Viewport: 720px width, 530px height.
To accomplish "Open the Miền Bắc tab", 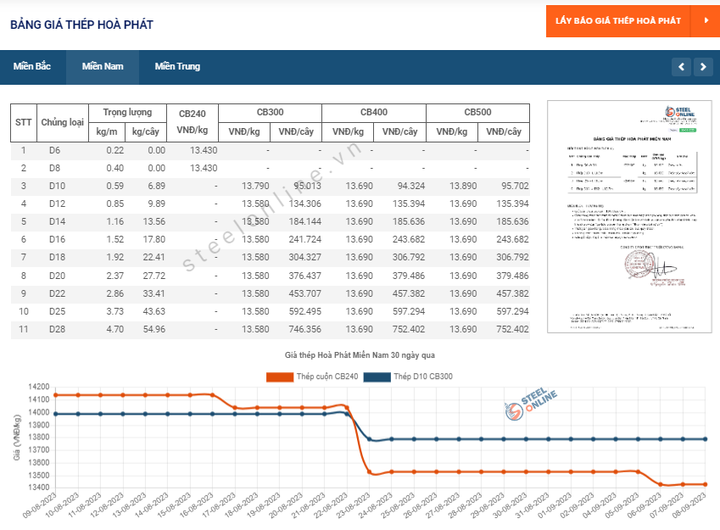I will coord(32,67).
